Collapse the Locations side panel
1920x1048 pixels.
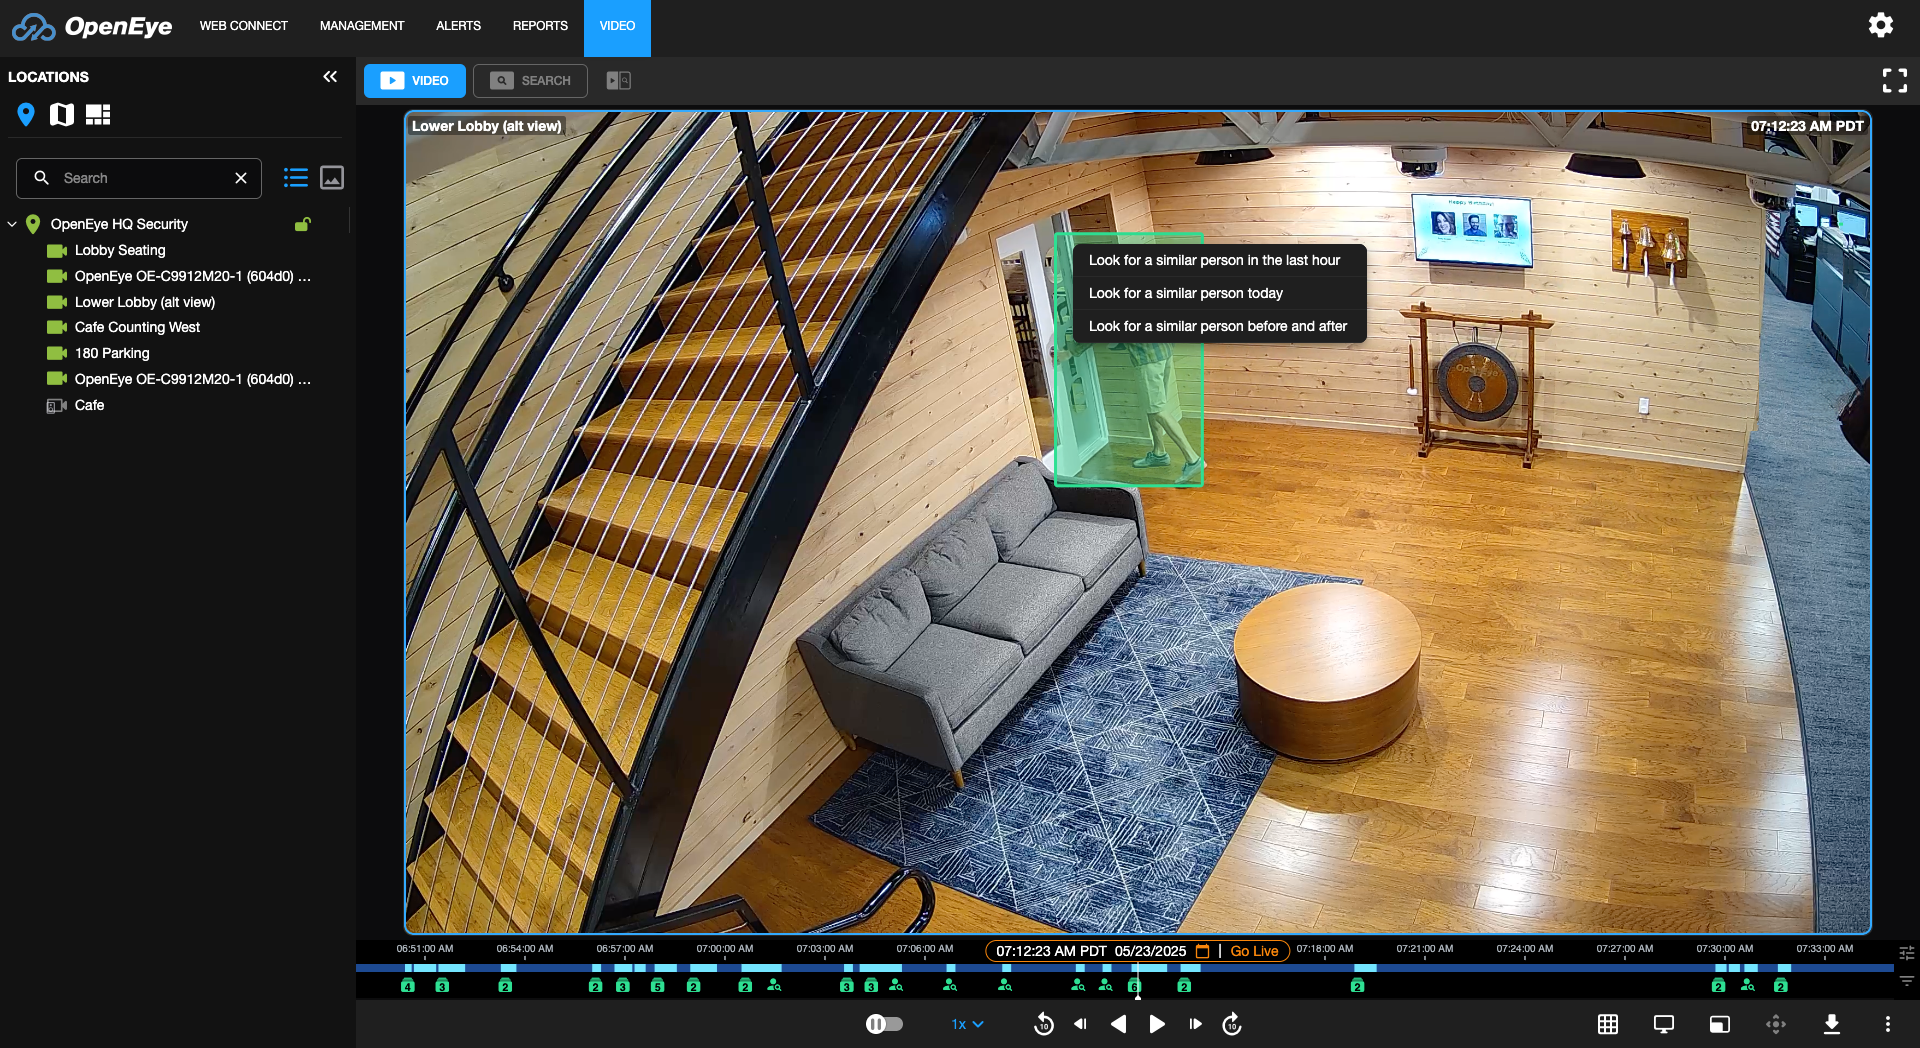(x=330, y=77)
